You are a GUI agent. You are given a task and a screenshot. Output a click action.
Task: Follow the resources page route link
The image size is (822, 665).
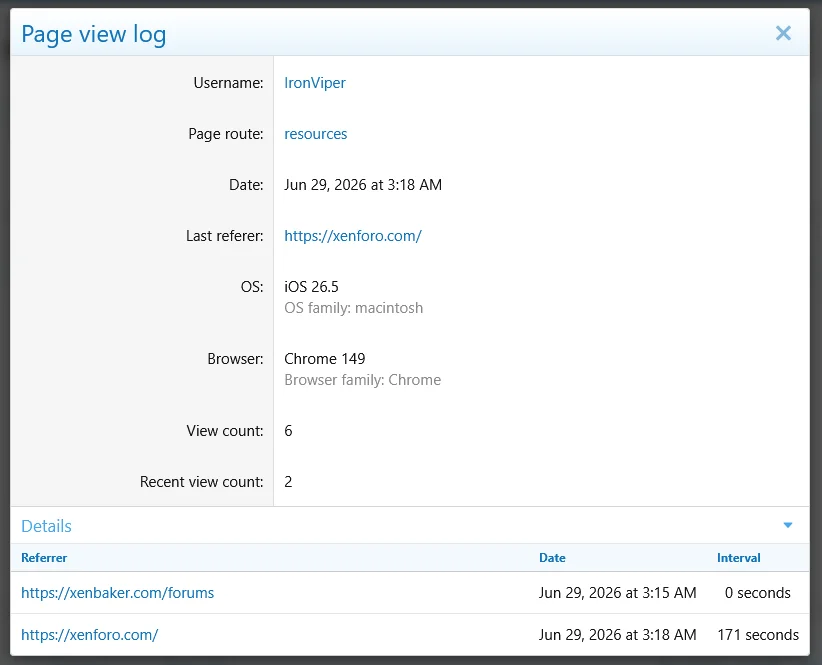(x=316, y=134)
